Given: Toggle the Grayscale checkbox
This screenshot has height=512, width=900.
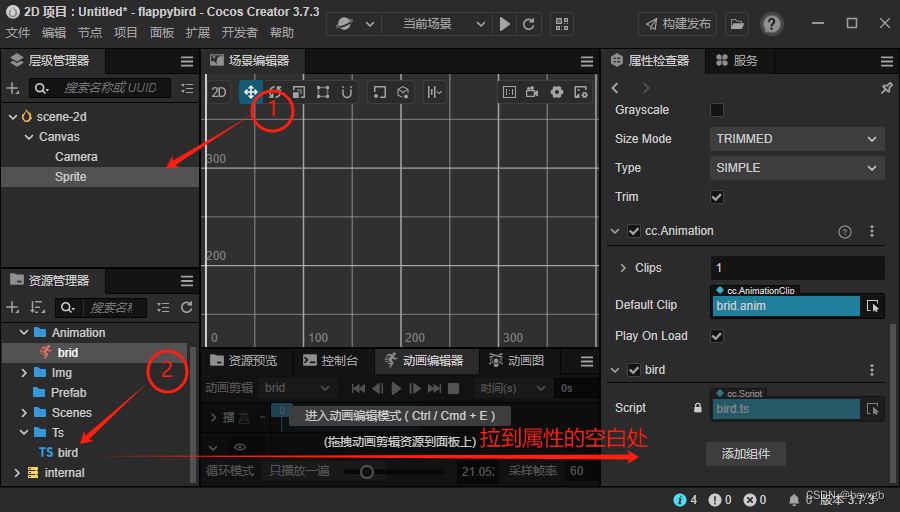Looking at the screenshot, I should coord(717,110).
